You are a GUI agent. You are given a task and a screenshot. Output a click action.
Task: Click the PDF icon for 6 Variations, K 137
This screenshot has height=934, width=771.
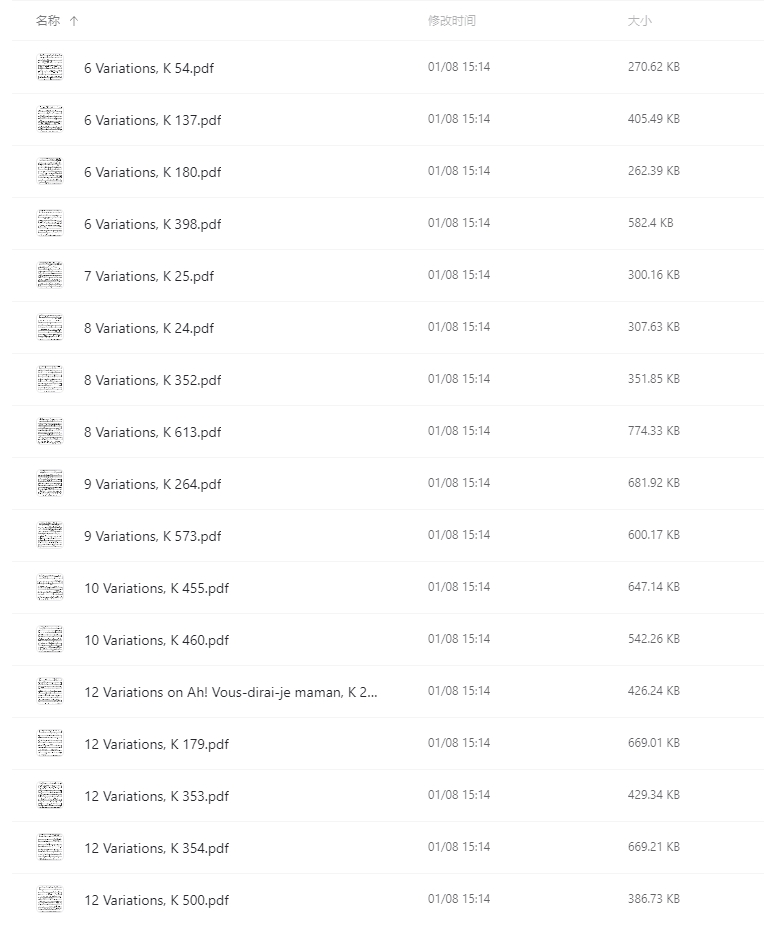(x=49, y=119)
